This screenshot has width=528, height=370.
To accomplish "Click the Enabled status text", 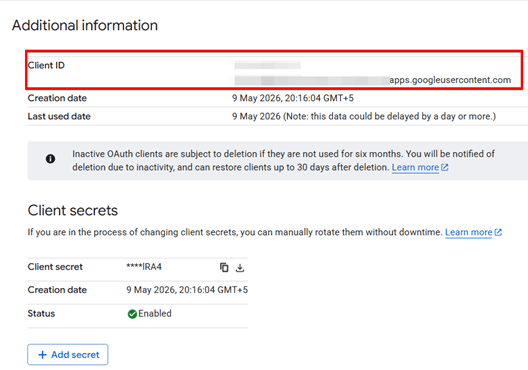I will [x=155, y=313].
